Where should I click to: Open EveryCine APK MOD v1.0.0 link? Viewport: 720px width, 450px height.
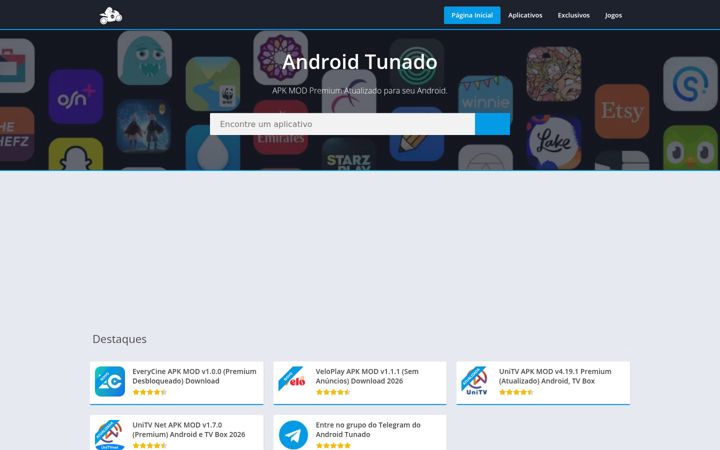(x=194, y=376)
